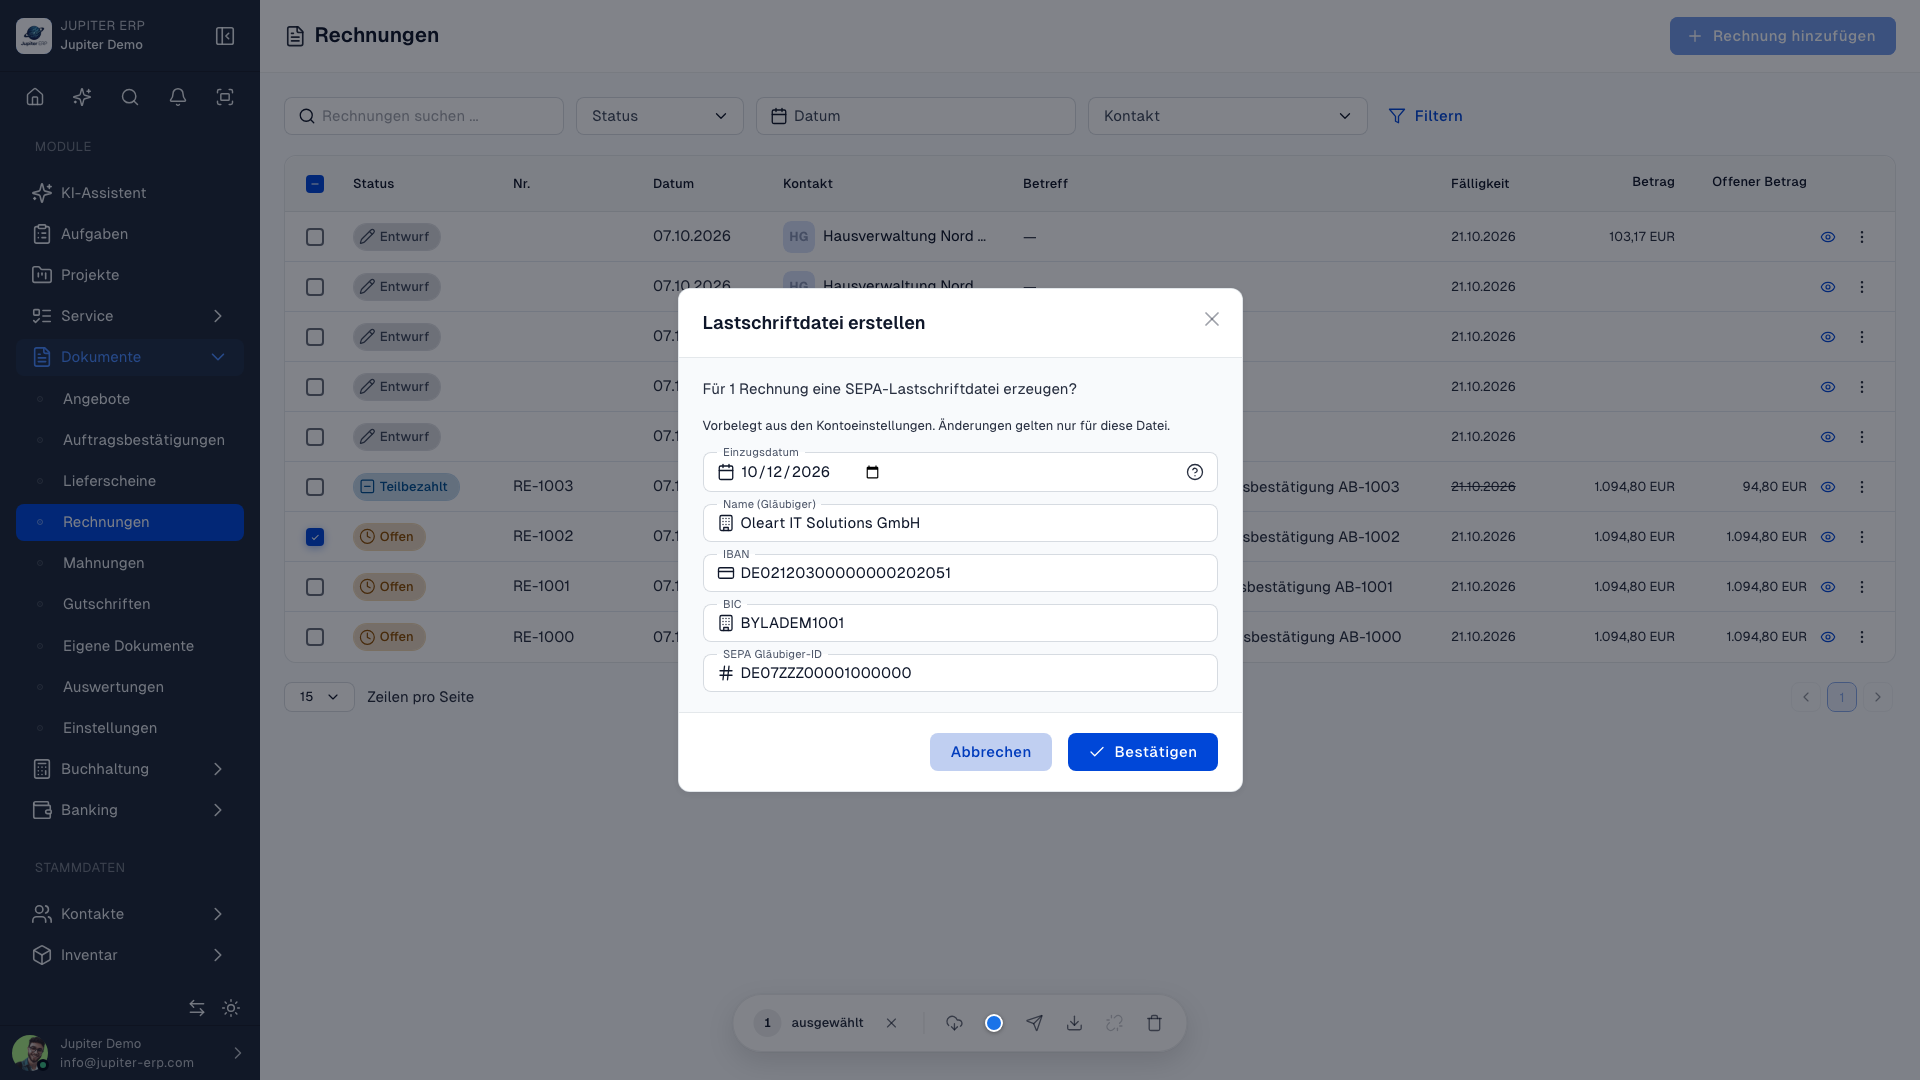
Task: Open the scan icon in sidebar
Action: coord(225,97)
